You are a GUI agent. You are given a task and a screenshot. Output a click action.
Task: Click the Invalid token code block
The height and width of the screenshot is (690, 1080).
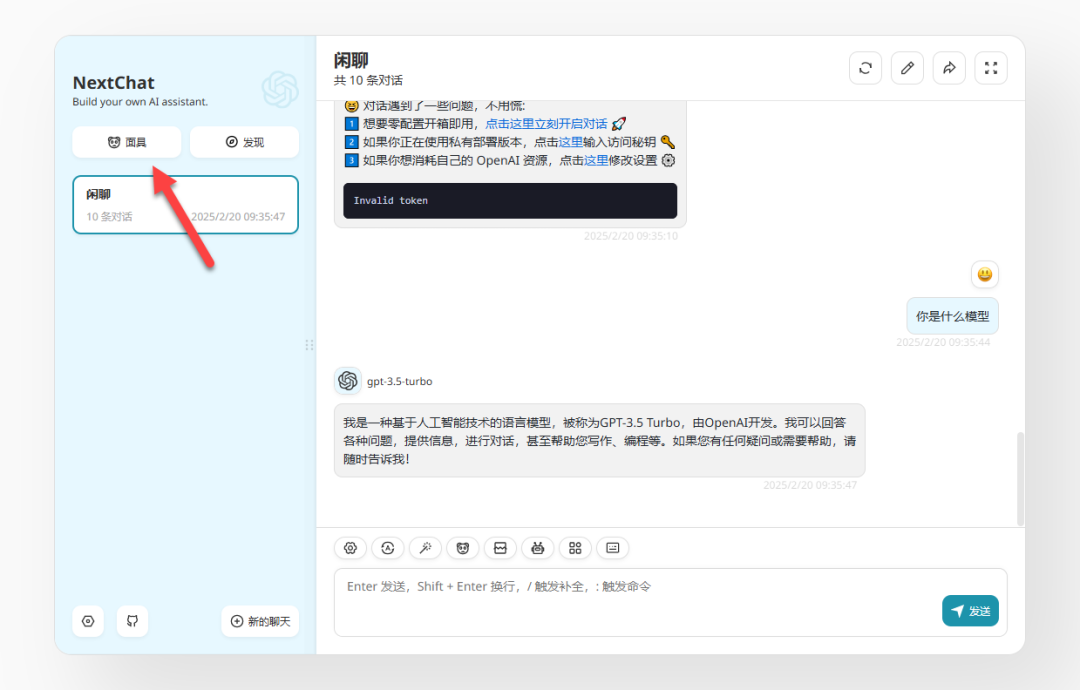tap(510, 200)
